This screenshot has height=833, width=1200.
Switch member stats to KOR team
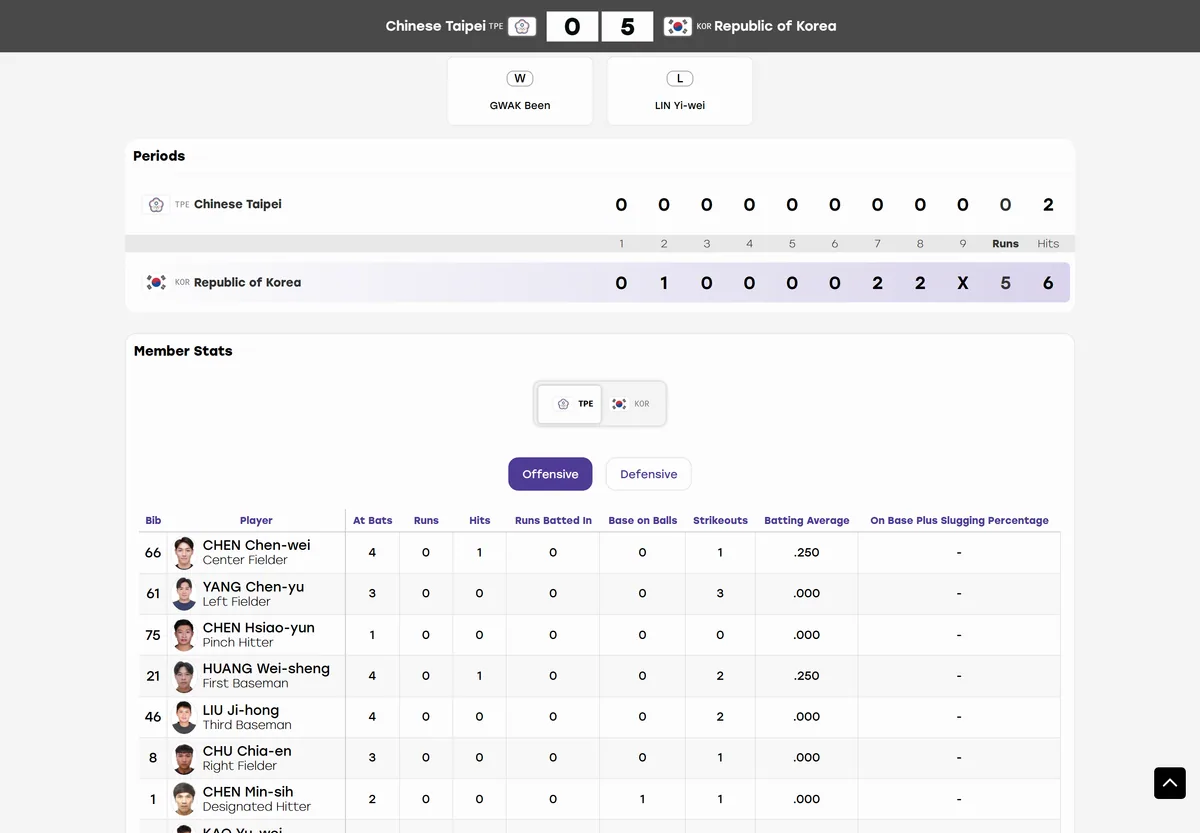[632, 404]
